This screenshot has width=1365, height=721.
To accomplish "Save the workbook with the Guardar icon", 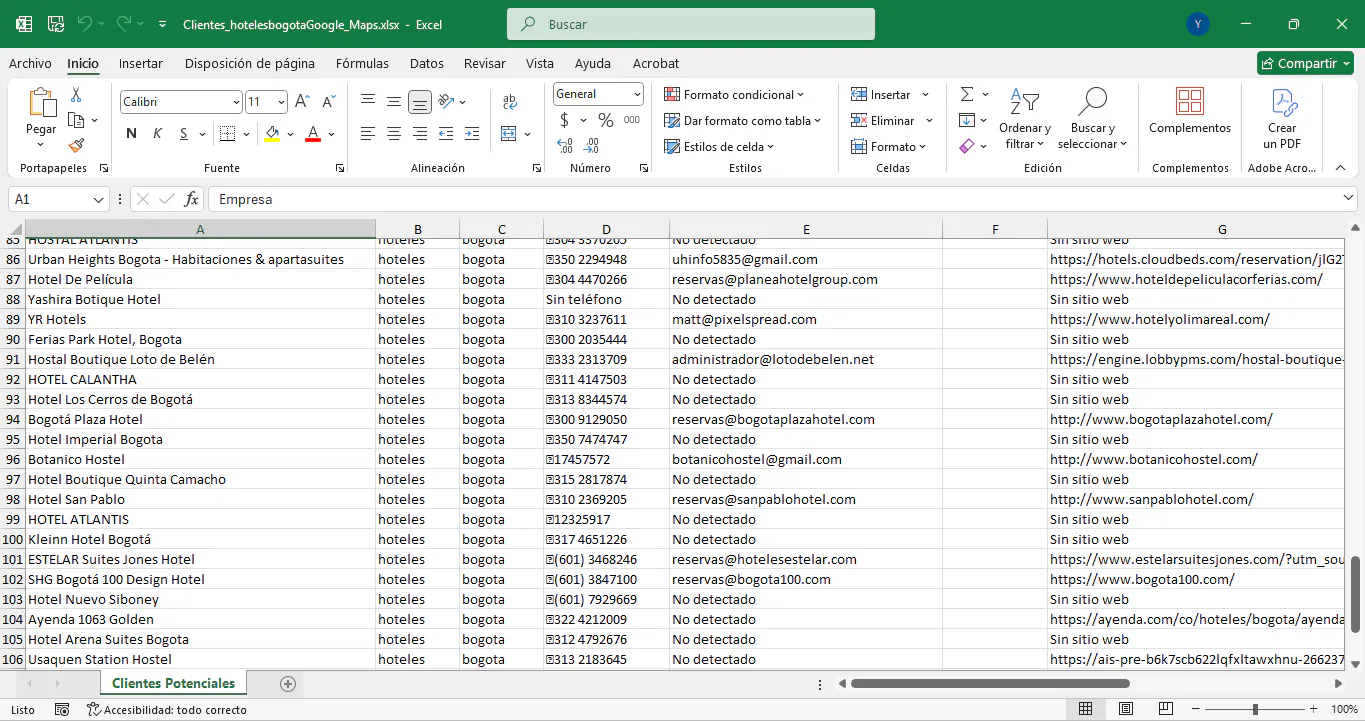I will [56, 24].
